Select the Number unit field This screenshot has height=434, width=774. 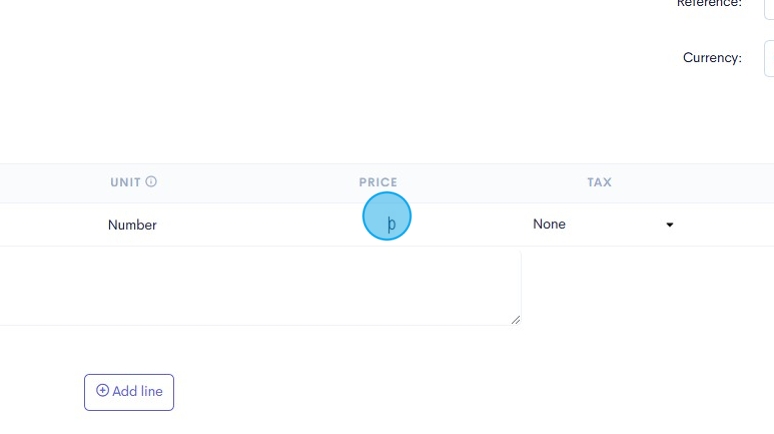tap(132, 225)
